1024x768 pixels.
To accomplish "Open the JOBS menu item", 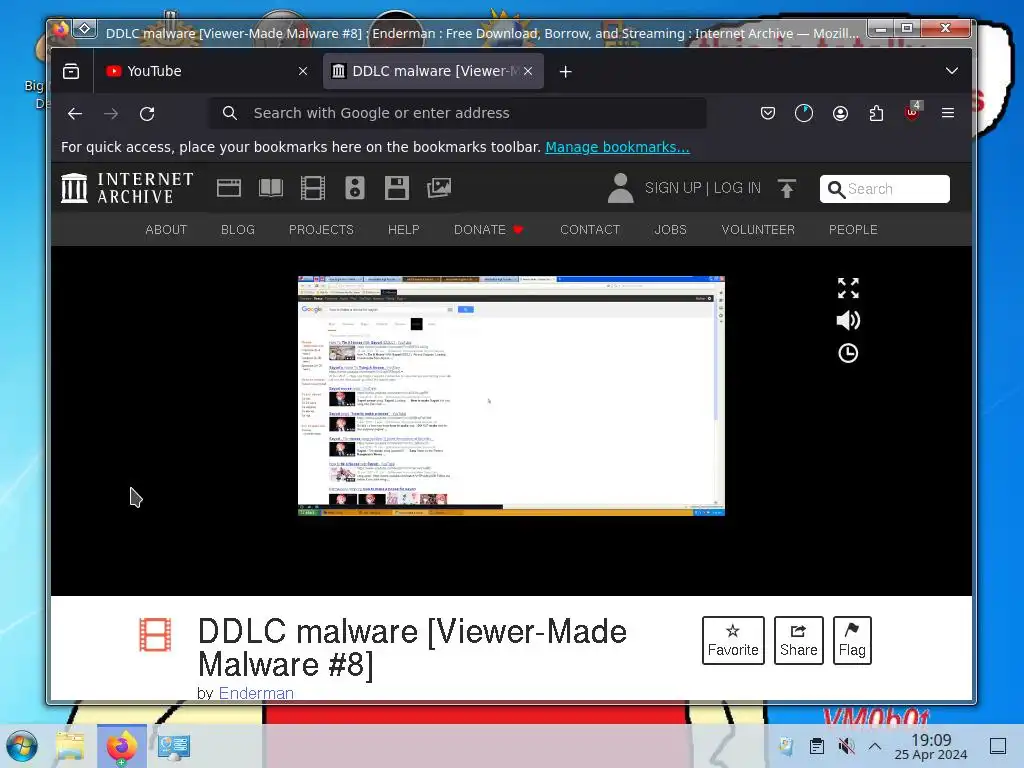I will (x=670, y=230).
